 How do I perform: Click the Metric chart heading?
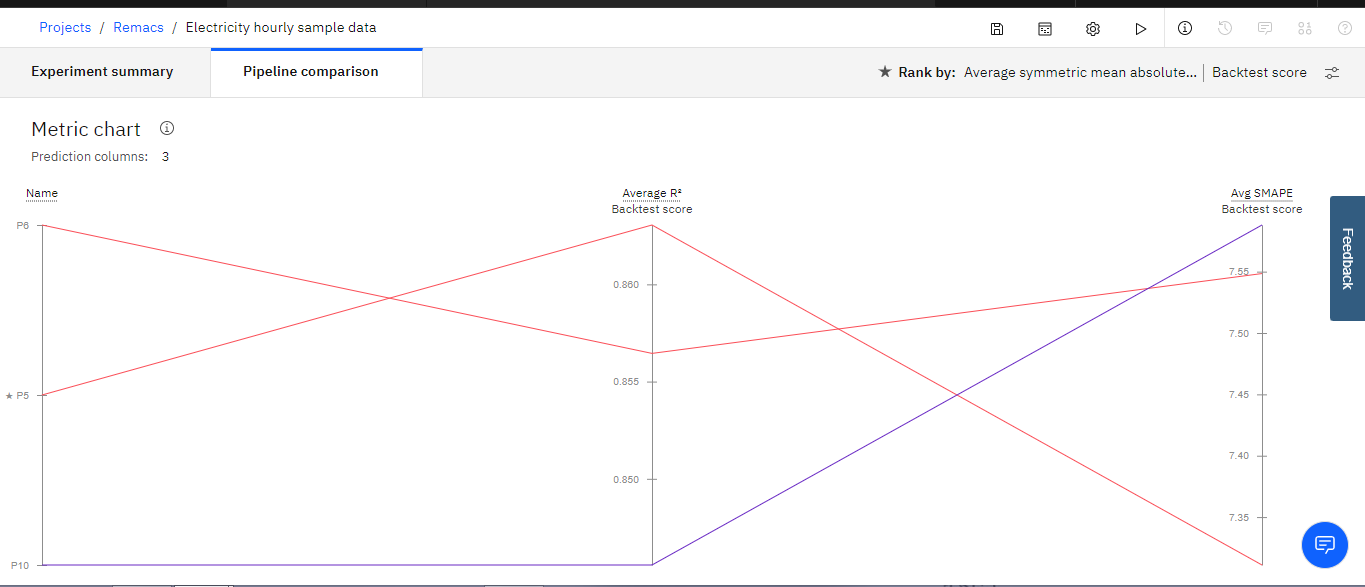pyautogui.click(x=86, y=129)
